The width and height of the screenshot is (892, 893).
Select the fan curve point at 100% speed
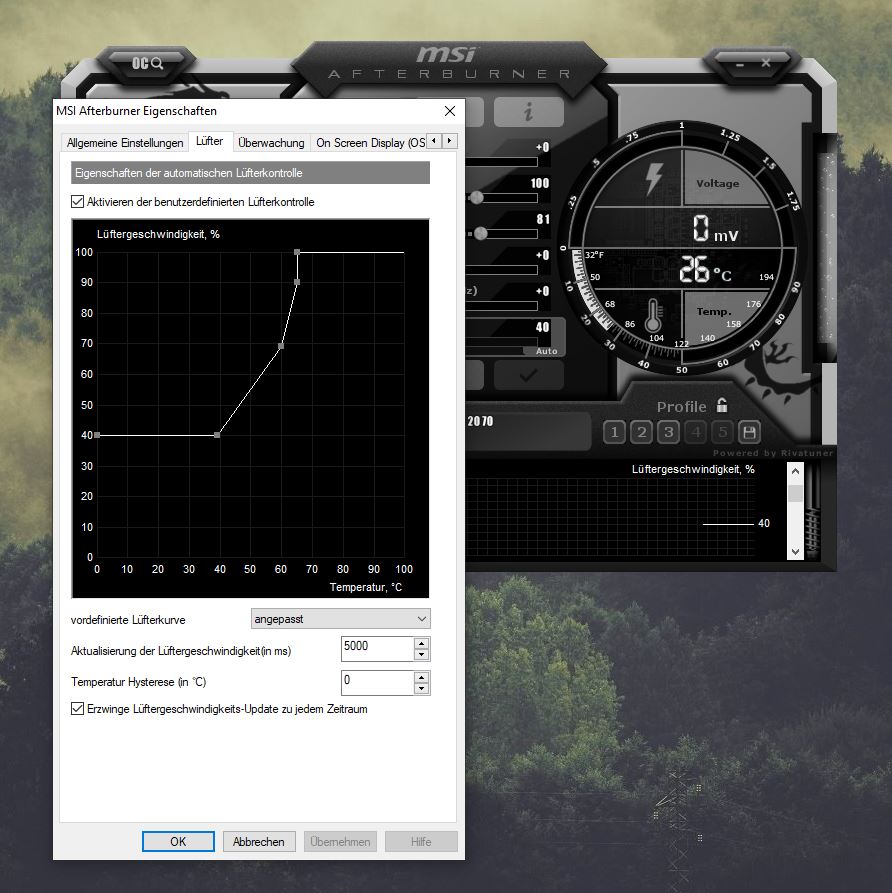tap(297, 252)
